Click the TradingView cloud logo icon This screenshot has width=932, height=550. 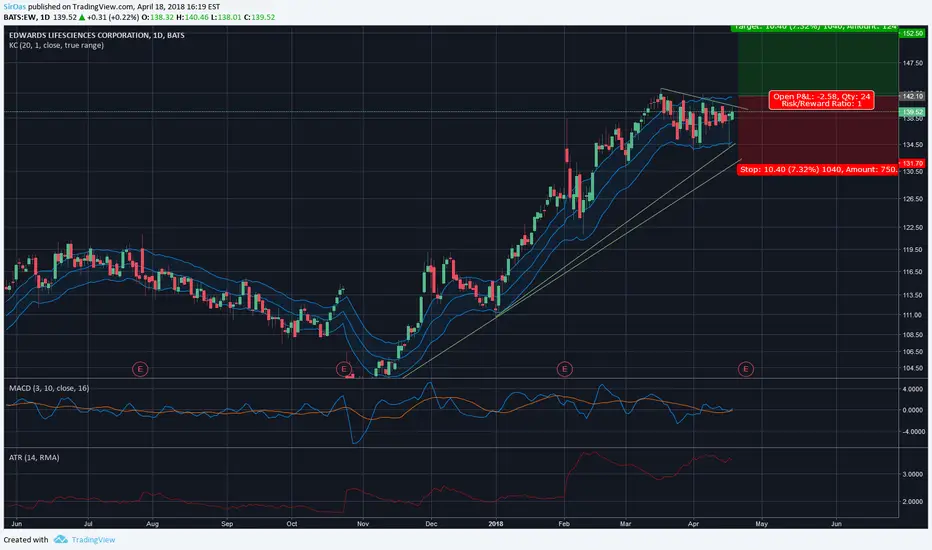pos(60,539)
